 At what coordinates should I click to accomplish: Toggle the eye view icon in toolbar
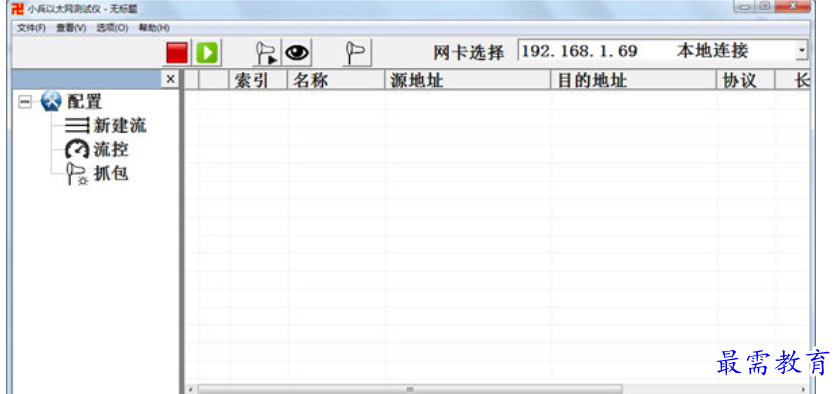[x=297, y=53]
